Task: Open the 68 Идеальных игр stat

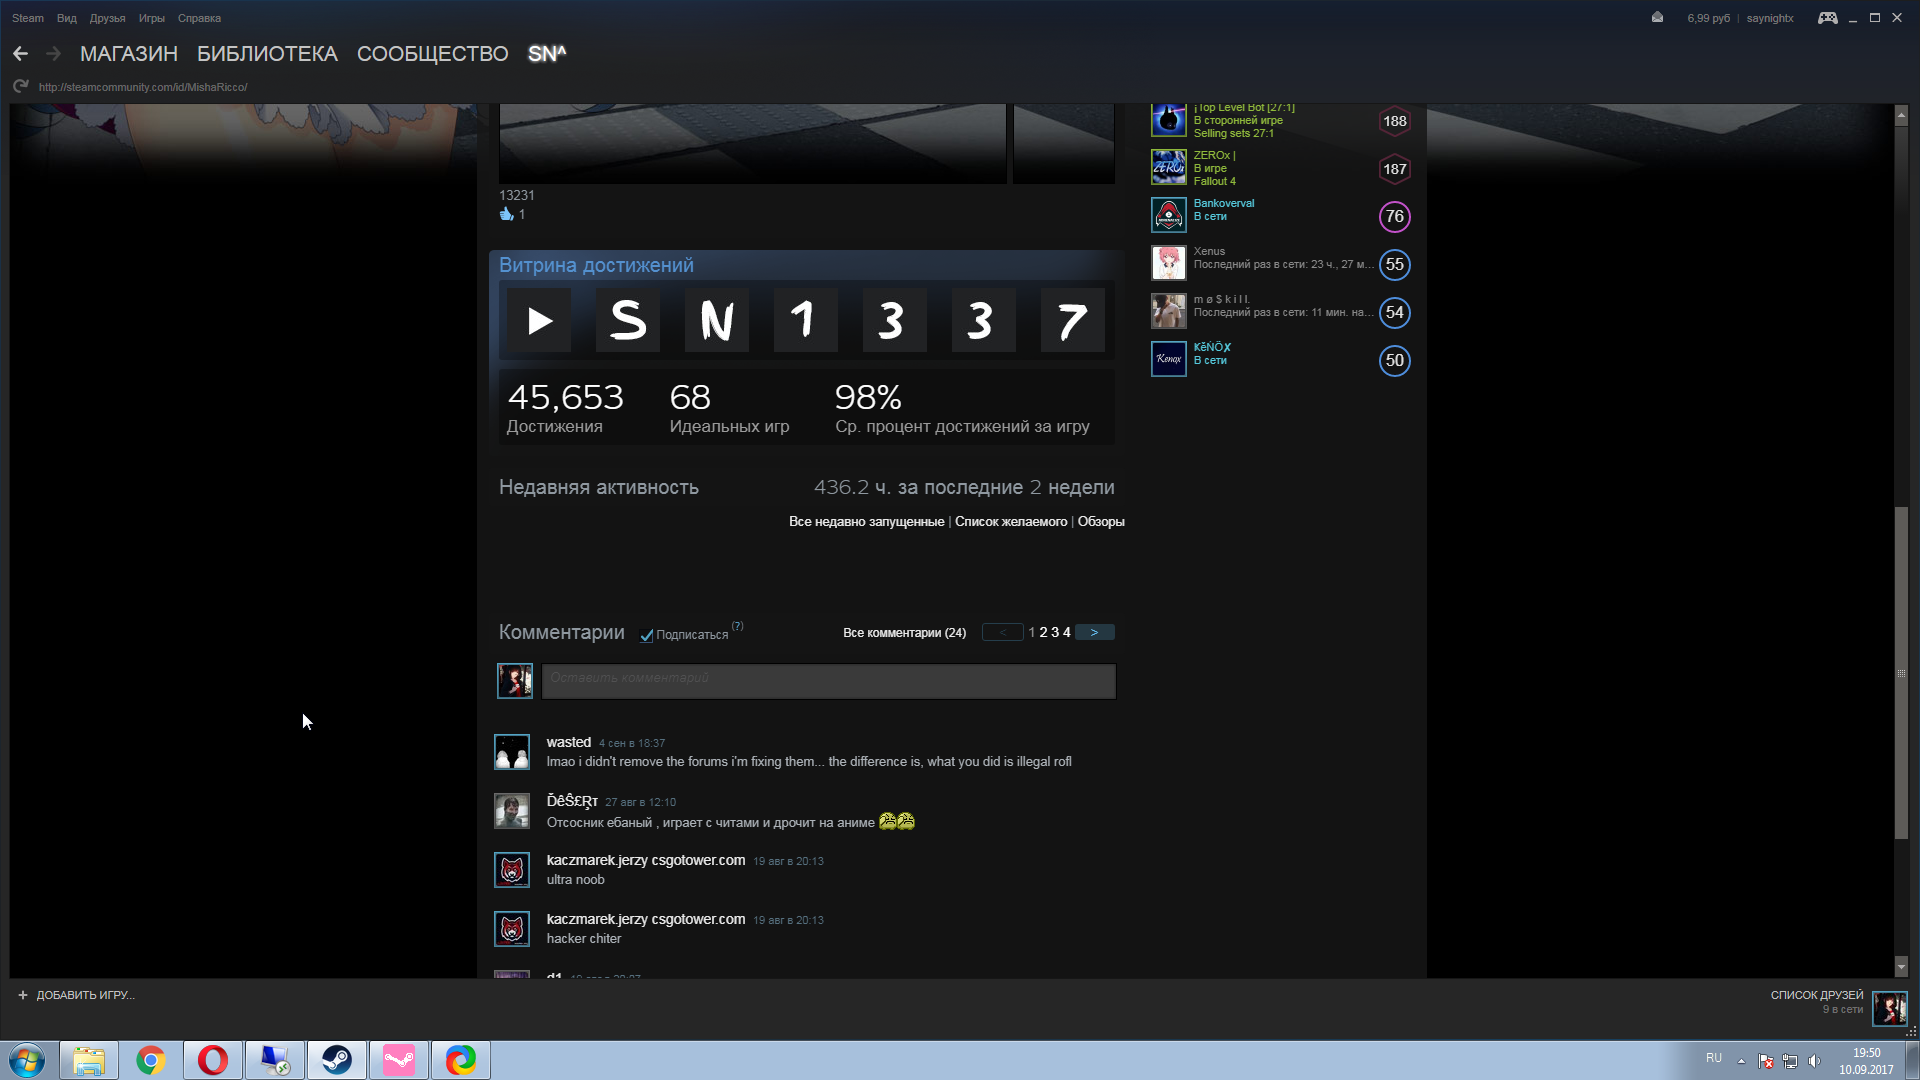Action: 729,408
